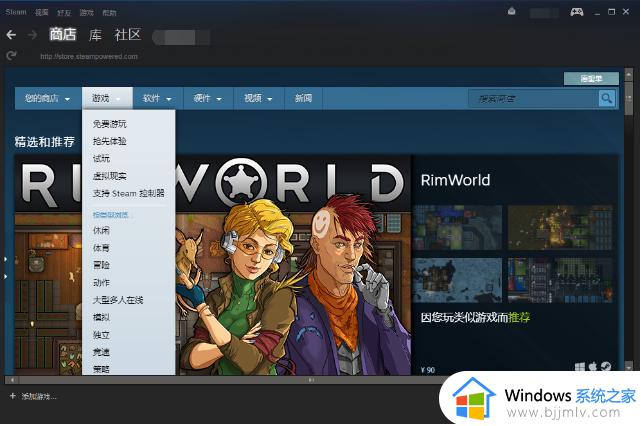The image size is (641, 426).
Task: Choose the 策略 genre
Action: [x=101, y=369]
